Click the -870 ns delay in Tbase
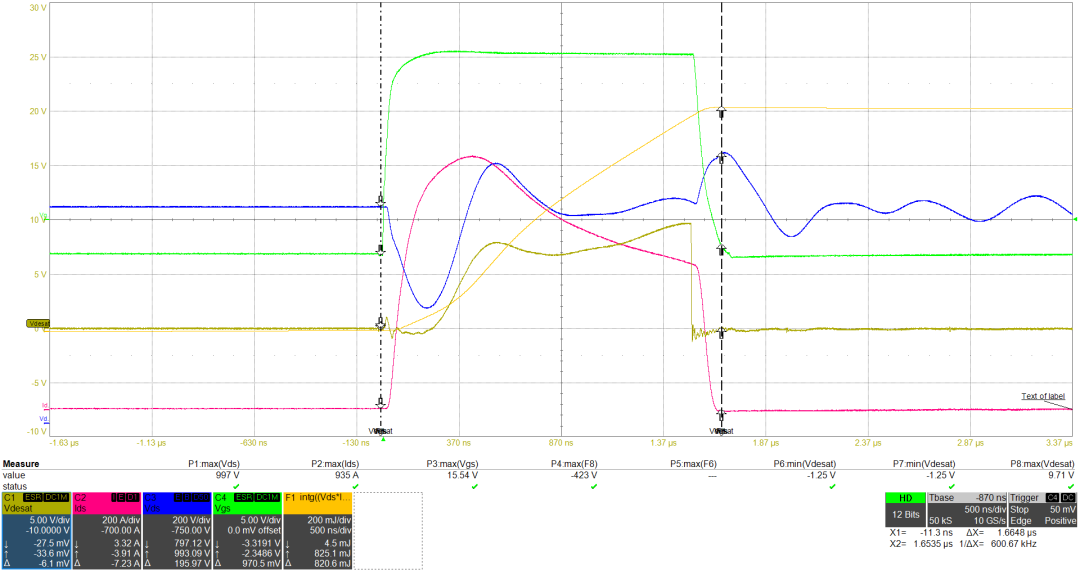1080x570 pixels. (x=990, y=498)
